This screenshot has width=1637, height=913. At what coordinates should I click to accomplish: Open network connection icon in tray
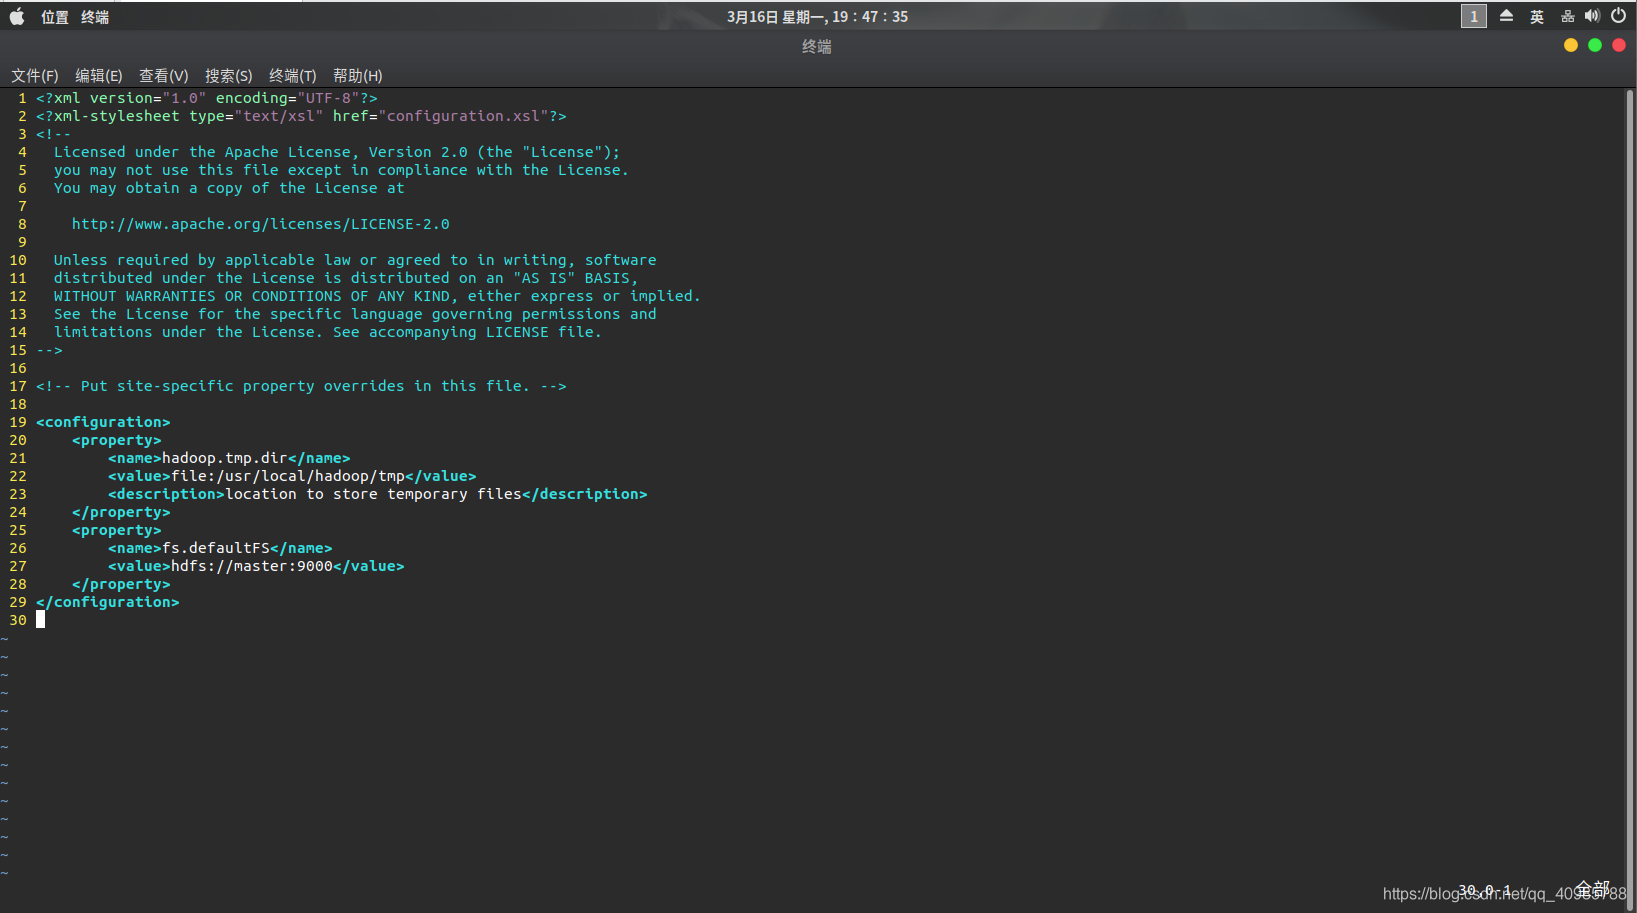point(1567,16)
